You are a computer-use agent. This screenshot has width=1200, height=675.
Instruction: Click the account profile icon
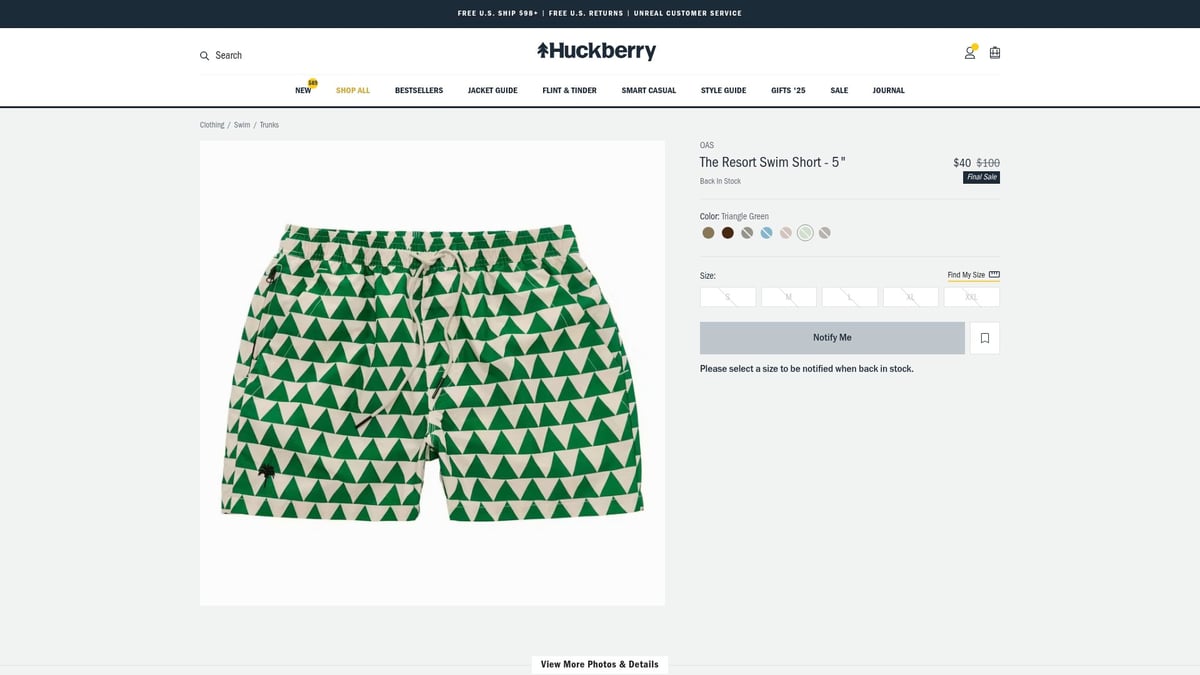[969, 53]
